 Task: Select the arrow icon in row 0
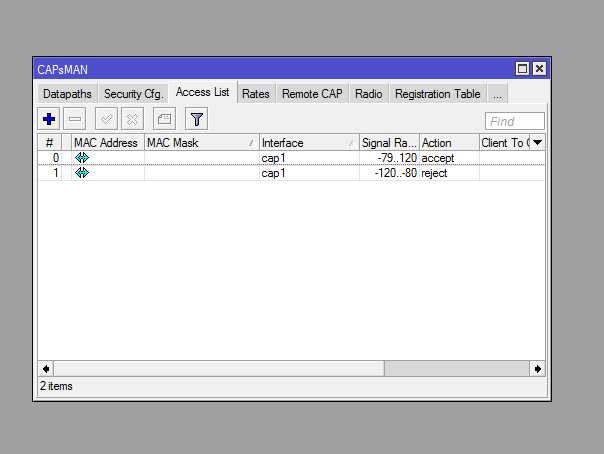click(x=82, y=157)
